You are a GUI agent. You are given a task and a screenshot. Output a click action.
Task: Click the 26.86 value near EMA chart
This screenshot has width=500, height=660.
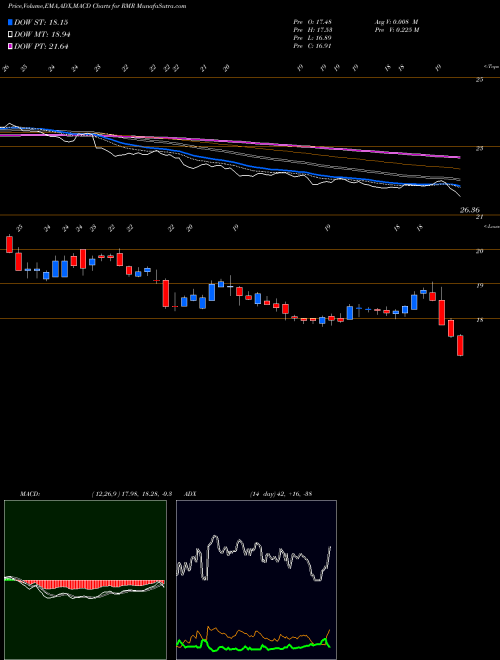pyautogui.click(x=470, y=210)
